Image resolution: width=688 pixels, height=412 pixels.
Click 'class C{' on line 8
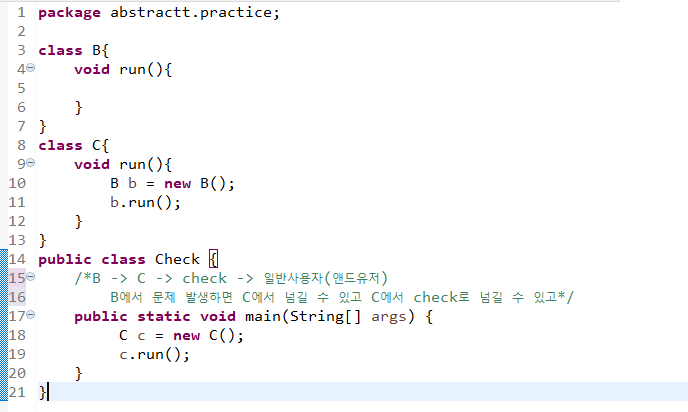[73, 146]
